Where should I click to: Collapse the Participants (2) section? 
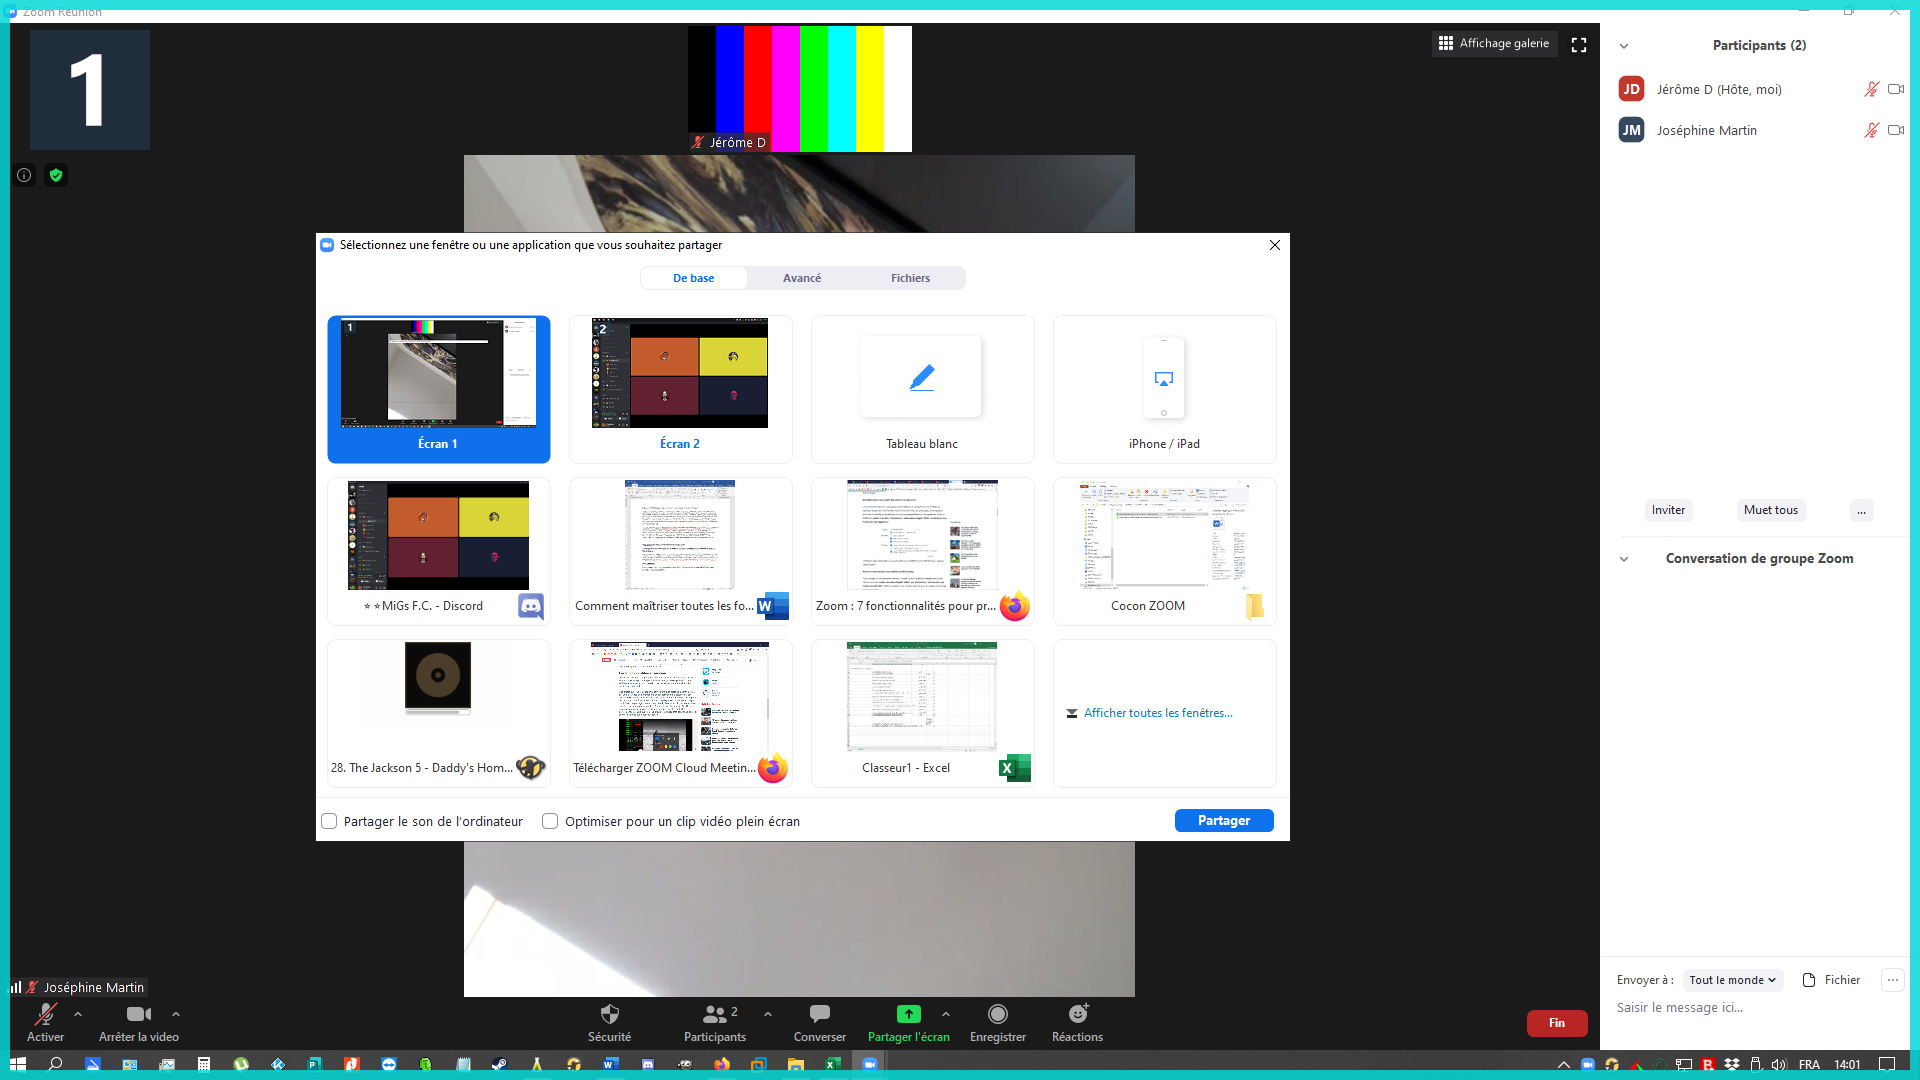click(x=1624, y=46)
